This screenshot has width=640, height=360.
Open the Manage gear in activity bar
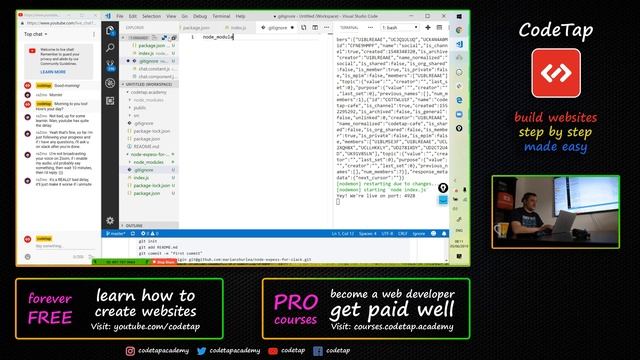point(110,220)
